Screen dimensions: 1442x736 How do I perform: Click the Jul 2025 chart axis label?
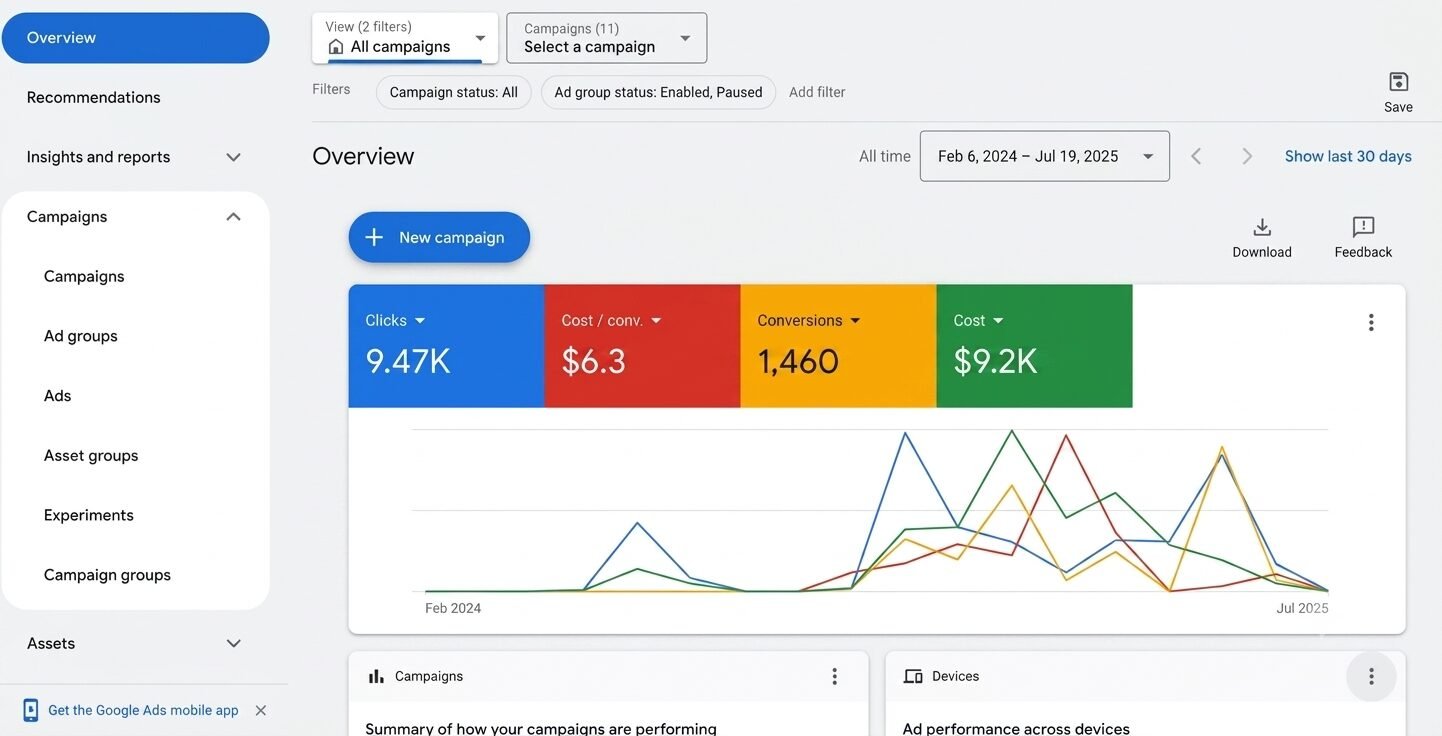(1302, 608)
